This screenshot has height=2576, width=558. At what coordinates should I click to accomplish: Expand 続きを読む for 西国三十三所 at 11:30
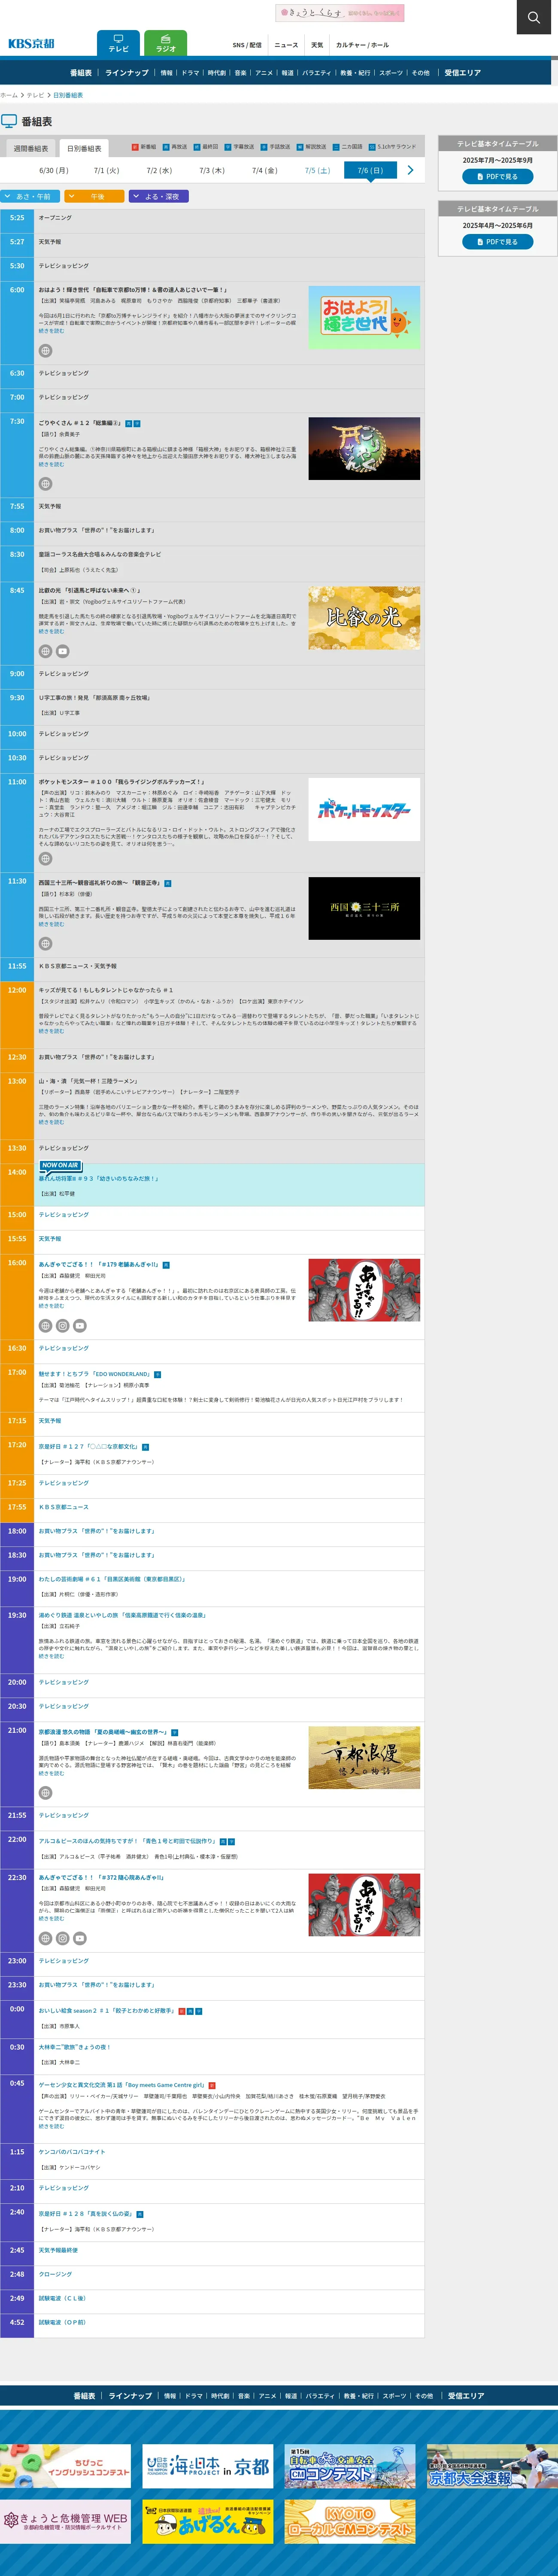51,924
